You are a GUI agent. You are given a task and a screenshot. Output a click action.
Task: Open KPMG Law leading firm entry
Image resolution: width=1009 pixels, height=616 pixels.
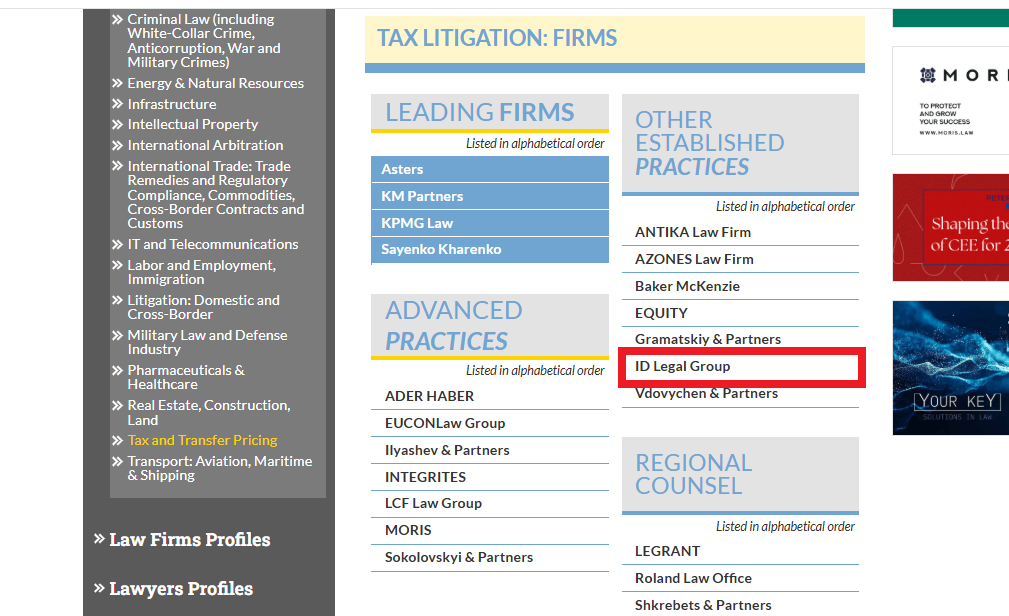[490, 223]
